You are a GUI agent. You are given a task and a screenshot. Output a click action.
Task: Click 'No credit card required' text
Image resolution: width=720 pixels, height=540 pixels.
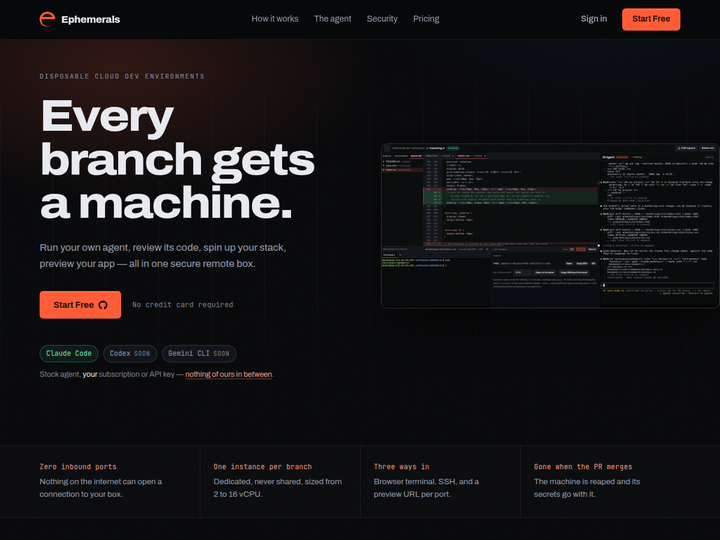coord(183,305)
